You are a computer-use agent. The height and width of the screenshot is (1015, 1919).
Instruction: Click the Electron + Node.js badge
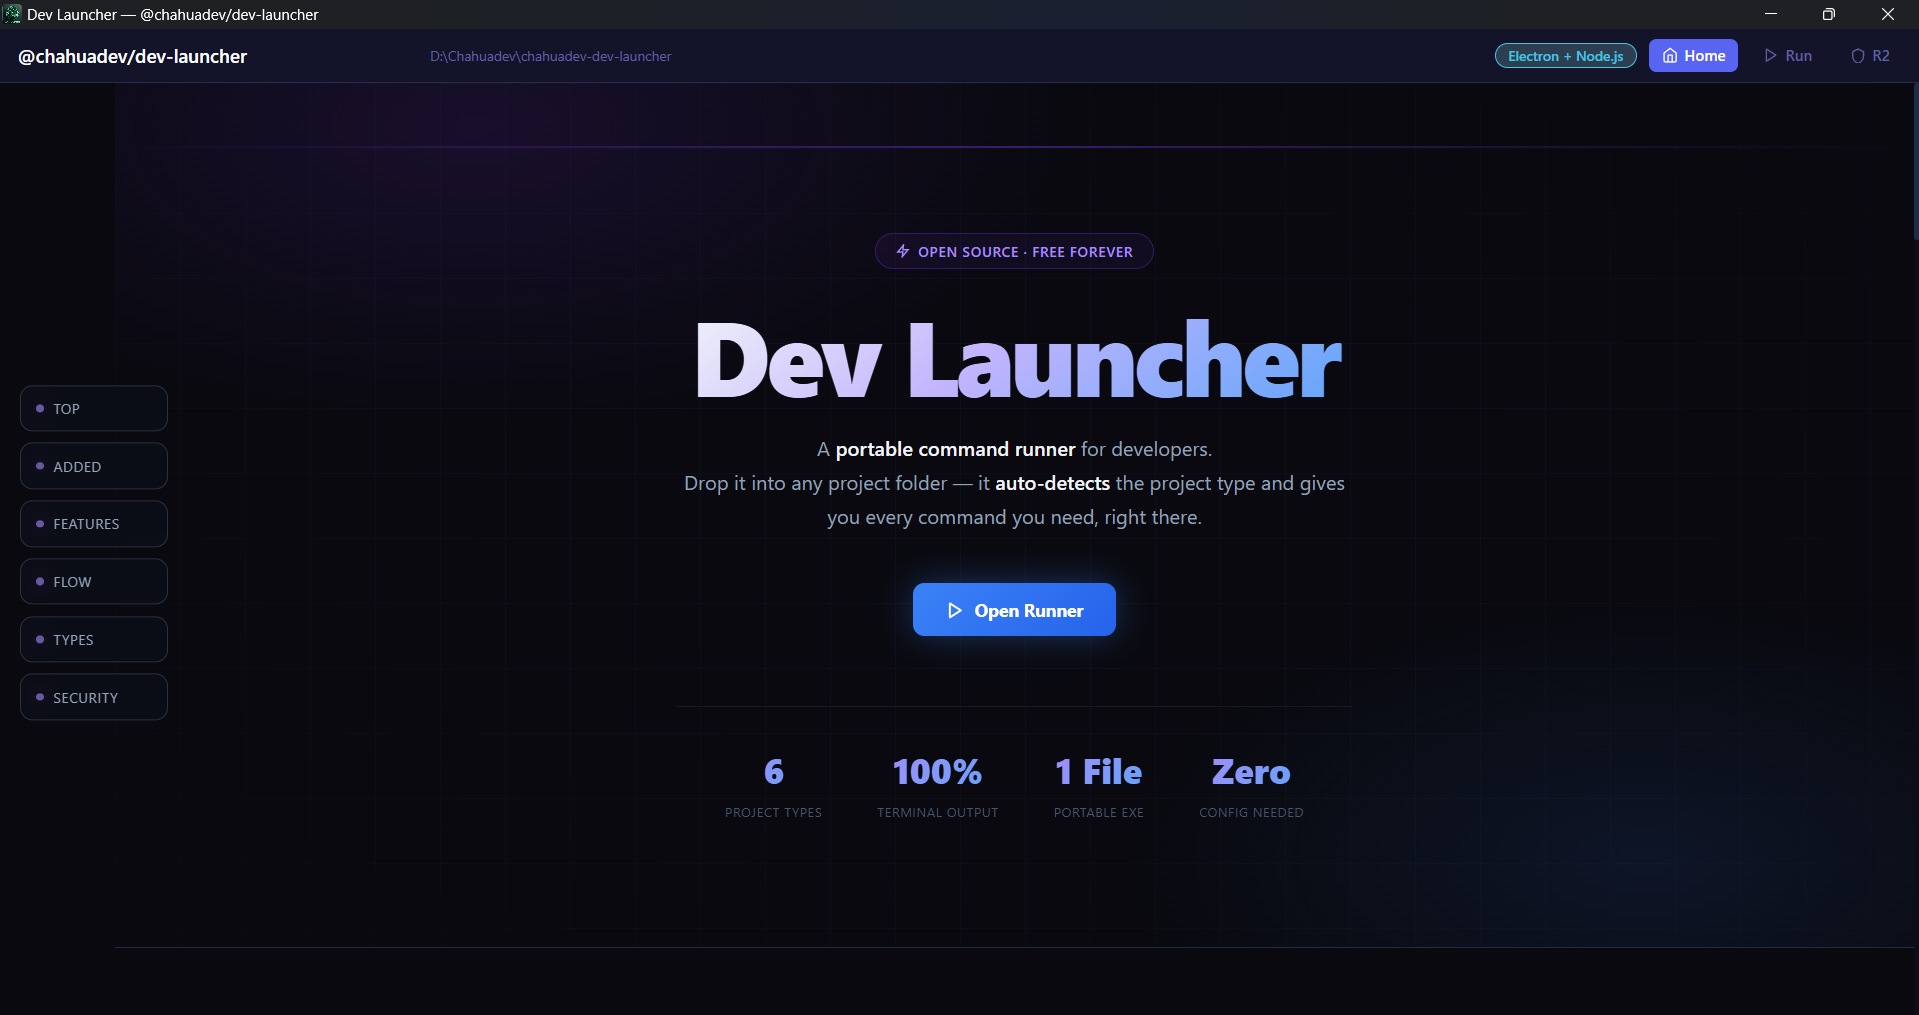[x=1565, y=55]
